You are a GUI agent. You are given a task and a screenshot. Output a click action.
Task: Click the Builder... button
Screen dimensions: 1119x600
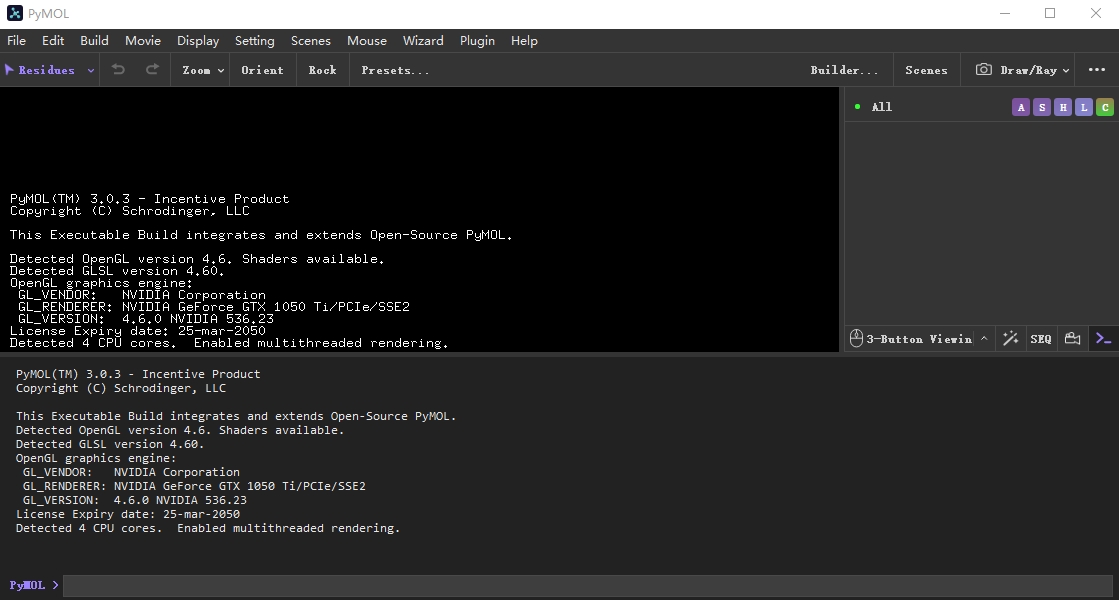pos(844,70)
